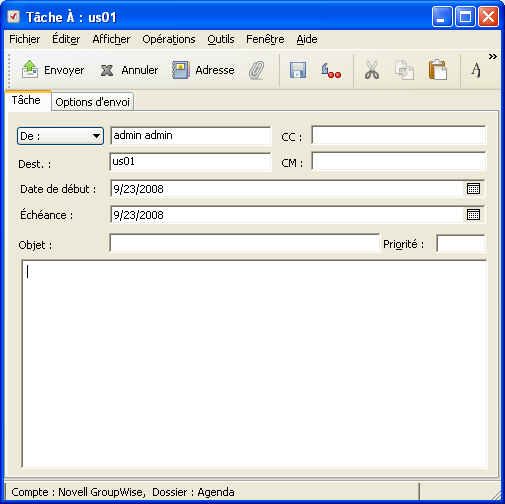Click the Envoyer send button
The height and width of the screenshot is (504, 505).
(x=53, y=70)
